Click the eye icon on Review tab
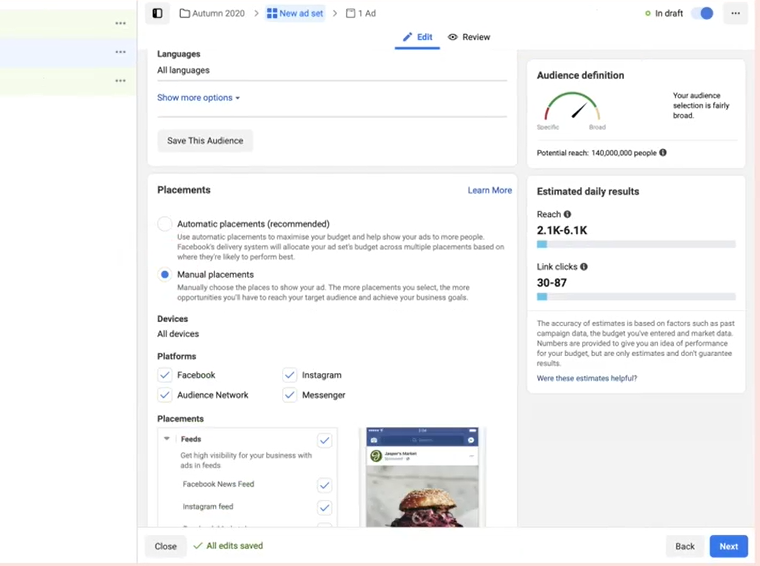Viewport: 760px width, 566px height. (x=452, y=37)
